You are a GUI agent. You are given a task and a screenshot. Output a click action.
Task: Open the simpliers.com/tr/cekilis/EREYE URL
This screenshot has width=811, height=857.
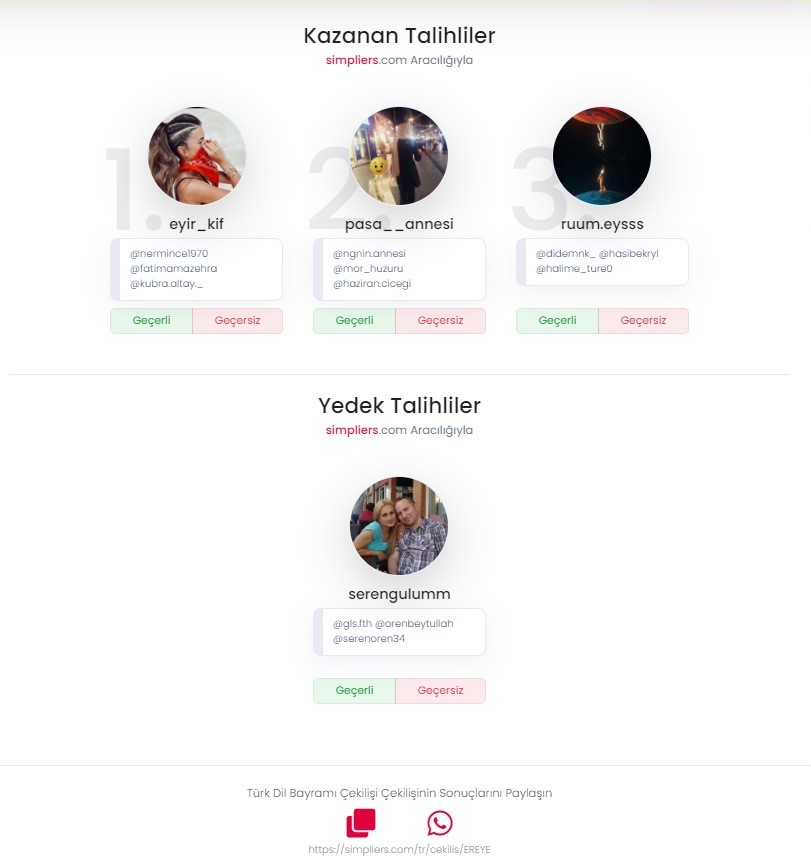399,849
